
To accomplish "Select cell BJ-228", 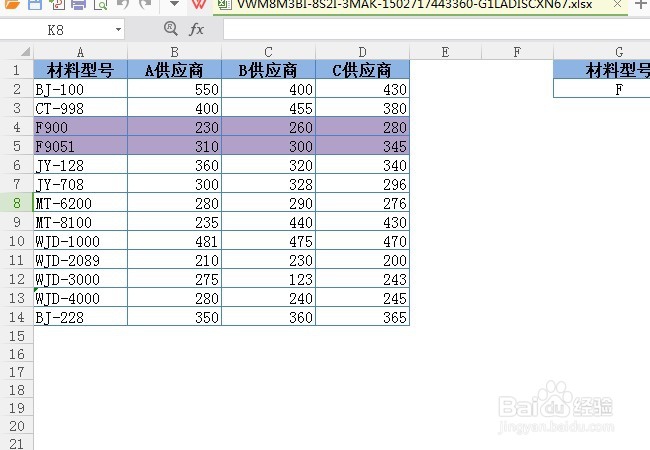I will point(80,317).
